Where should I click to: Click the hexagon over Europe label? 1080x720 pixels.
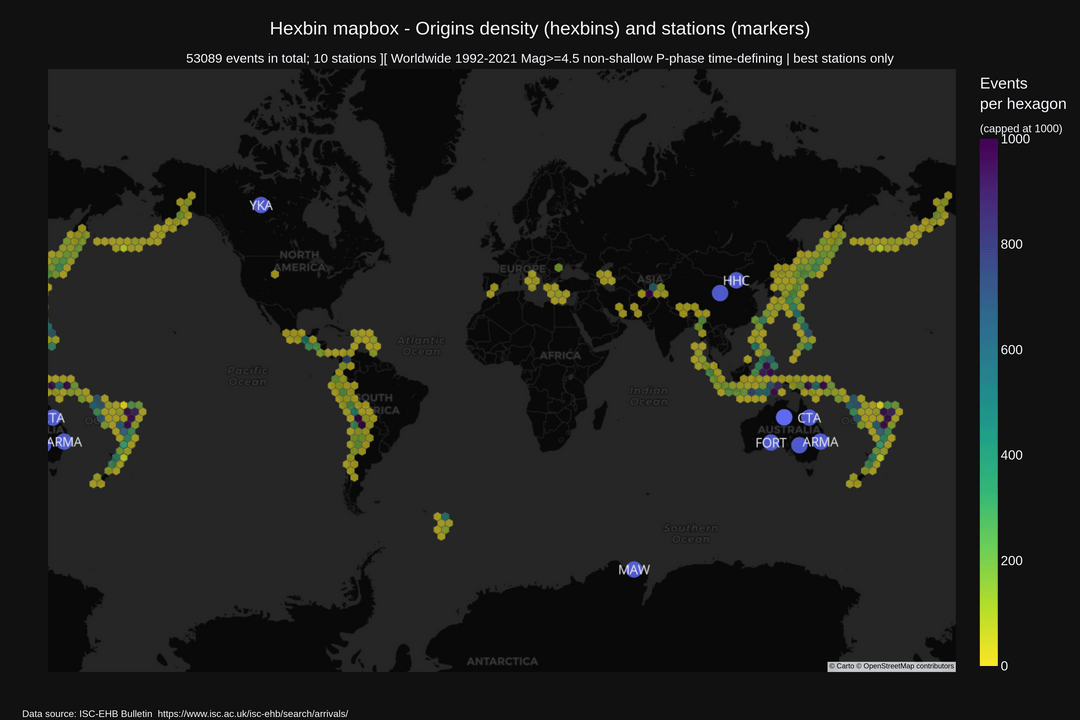[558, 268]
